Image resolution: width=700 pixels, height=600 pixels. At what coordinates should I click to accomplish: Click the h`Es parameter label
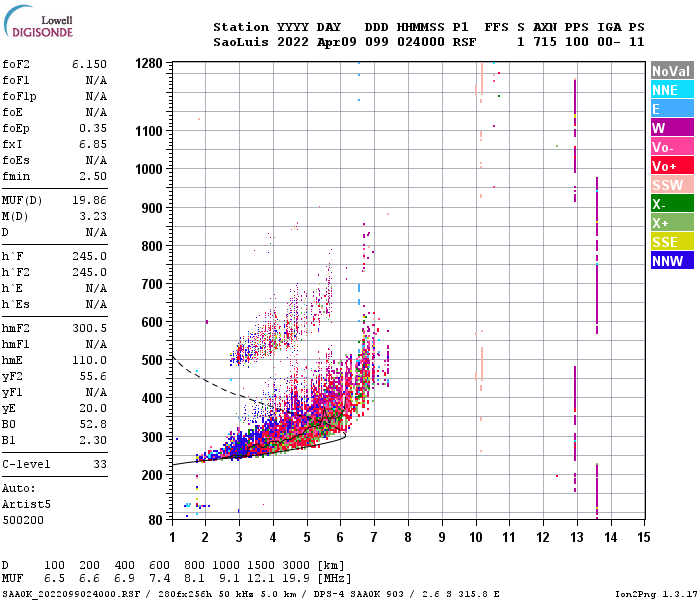[16, 304]
